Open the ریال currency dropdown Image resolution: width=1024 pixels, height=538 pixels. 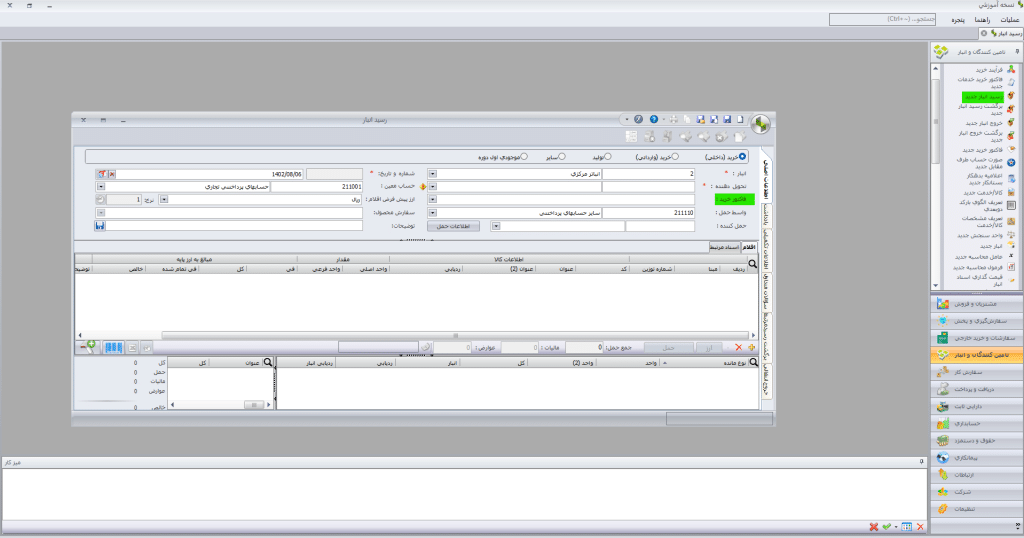click(x=164, y=200)
